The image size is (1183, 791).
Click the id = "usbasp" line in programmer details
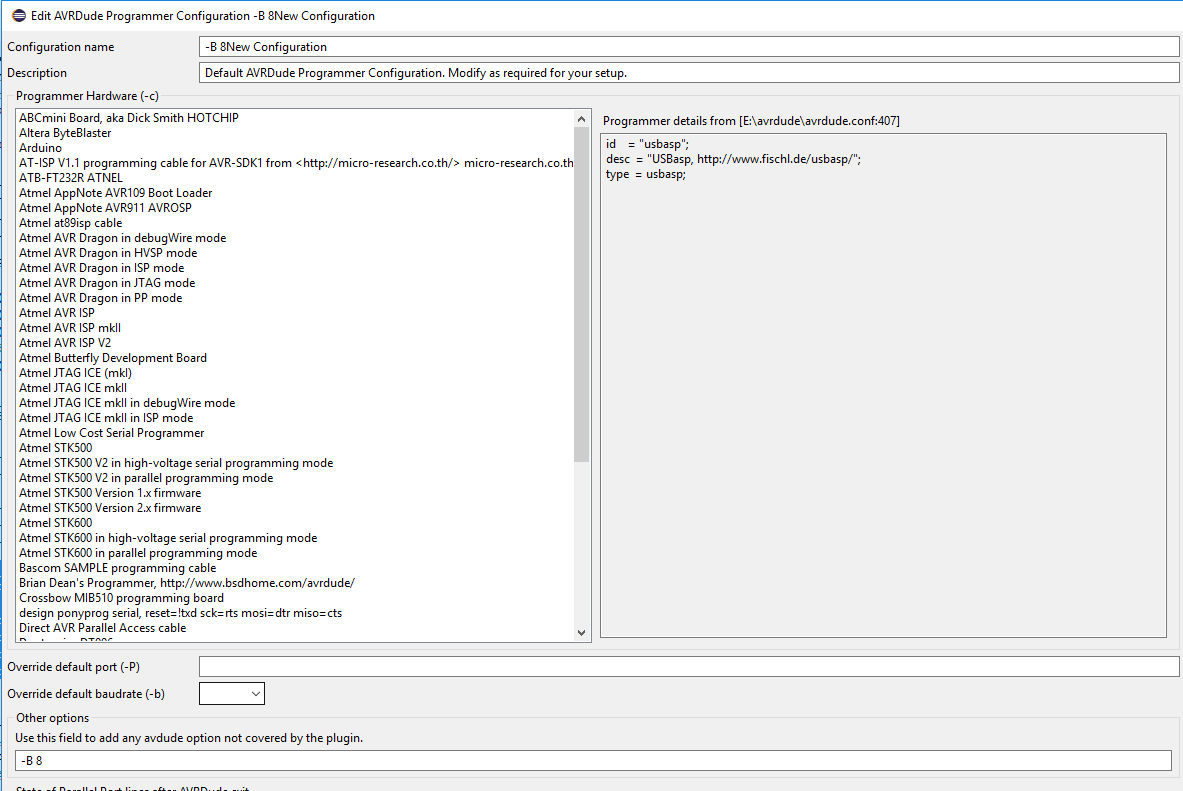click(x=647, y=144)
